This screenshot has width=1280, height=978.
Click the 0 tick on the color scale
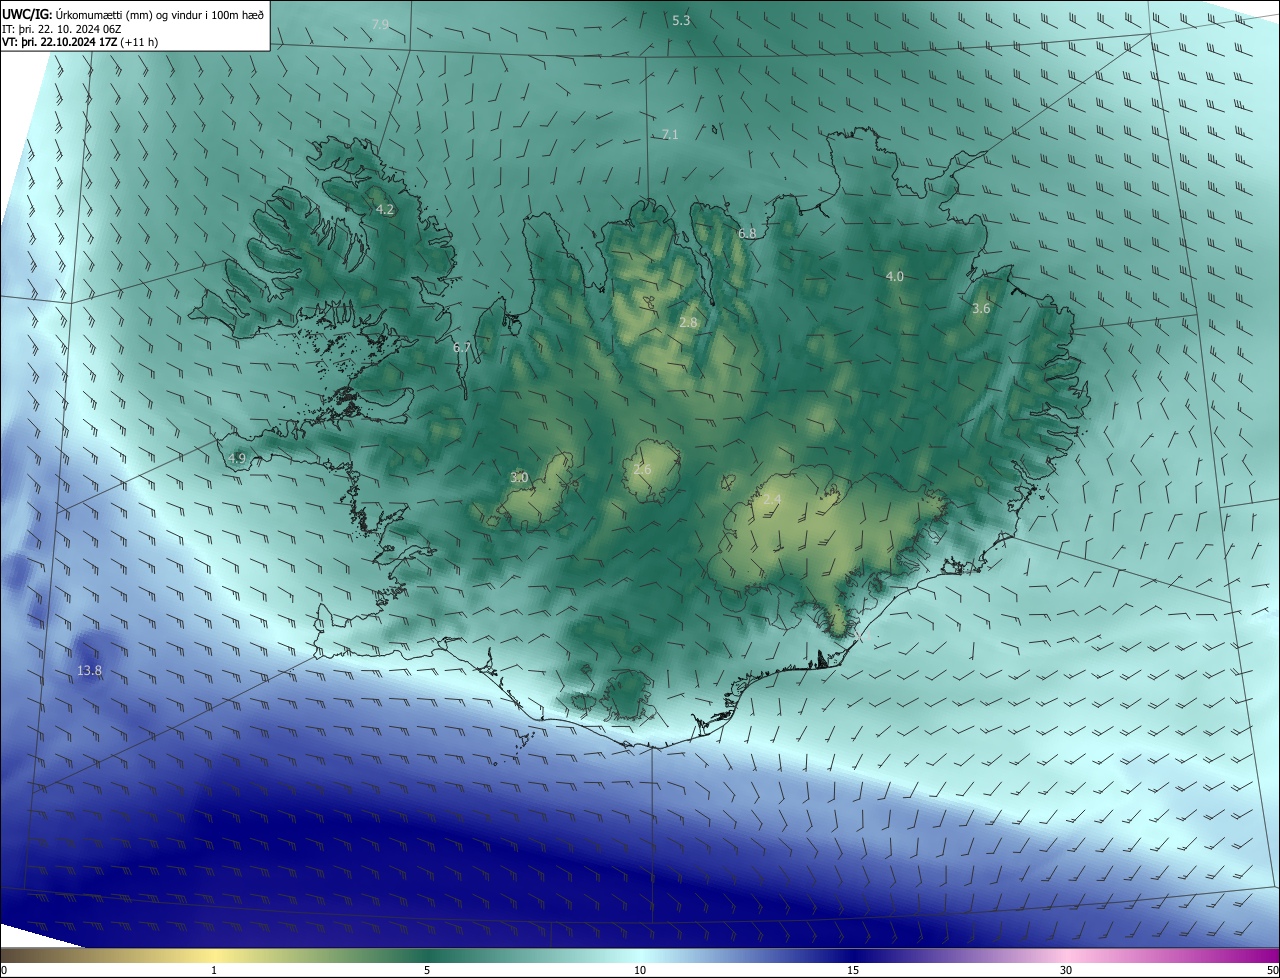click(x=4, y=970)
